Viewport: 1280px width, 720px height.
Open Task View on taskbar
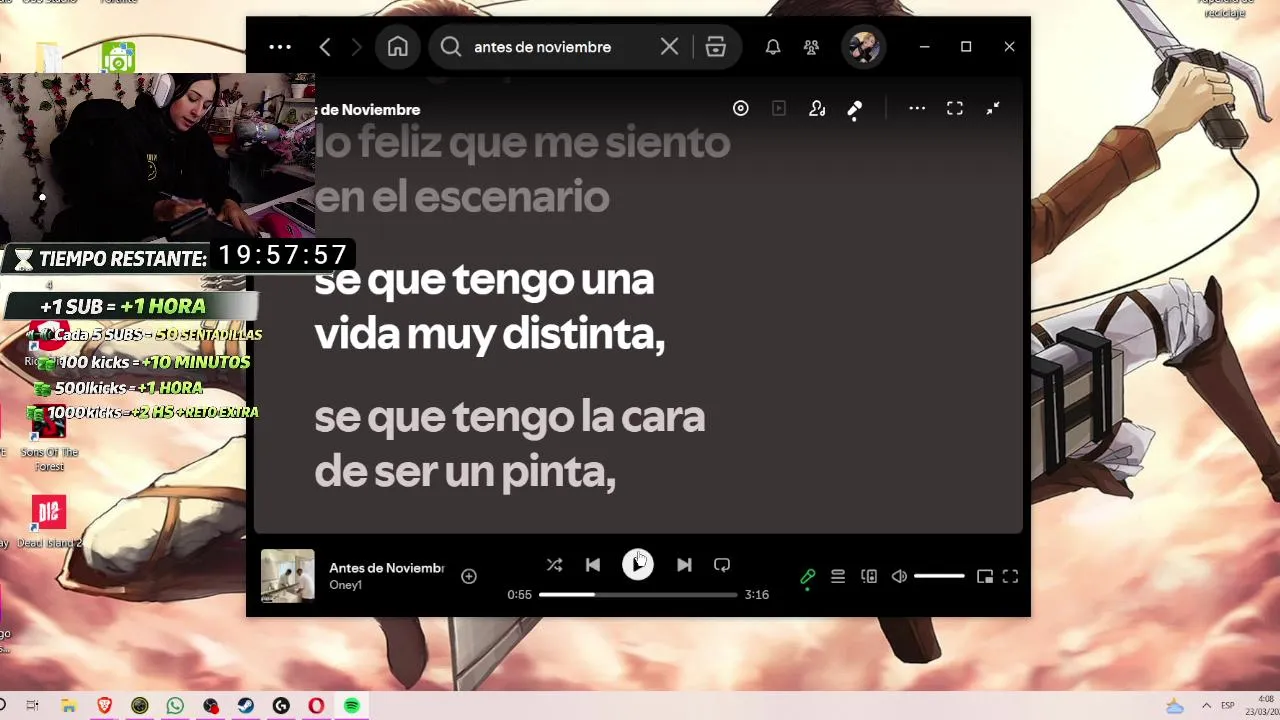(x=32, y=706)
